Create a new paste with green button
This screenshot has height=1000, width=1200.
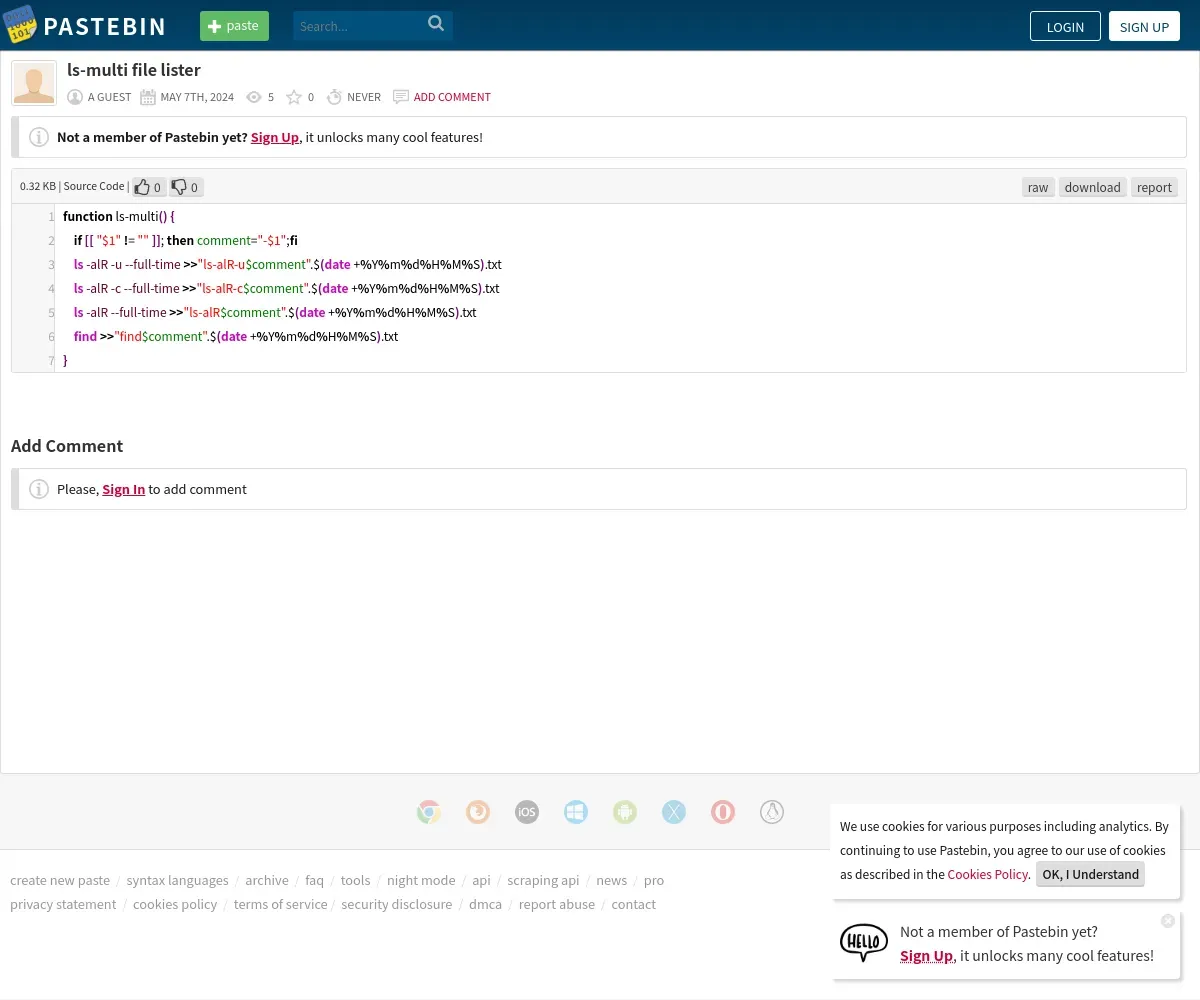pyautogui.click(x=234, y=26)
